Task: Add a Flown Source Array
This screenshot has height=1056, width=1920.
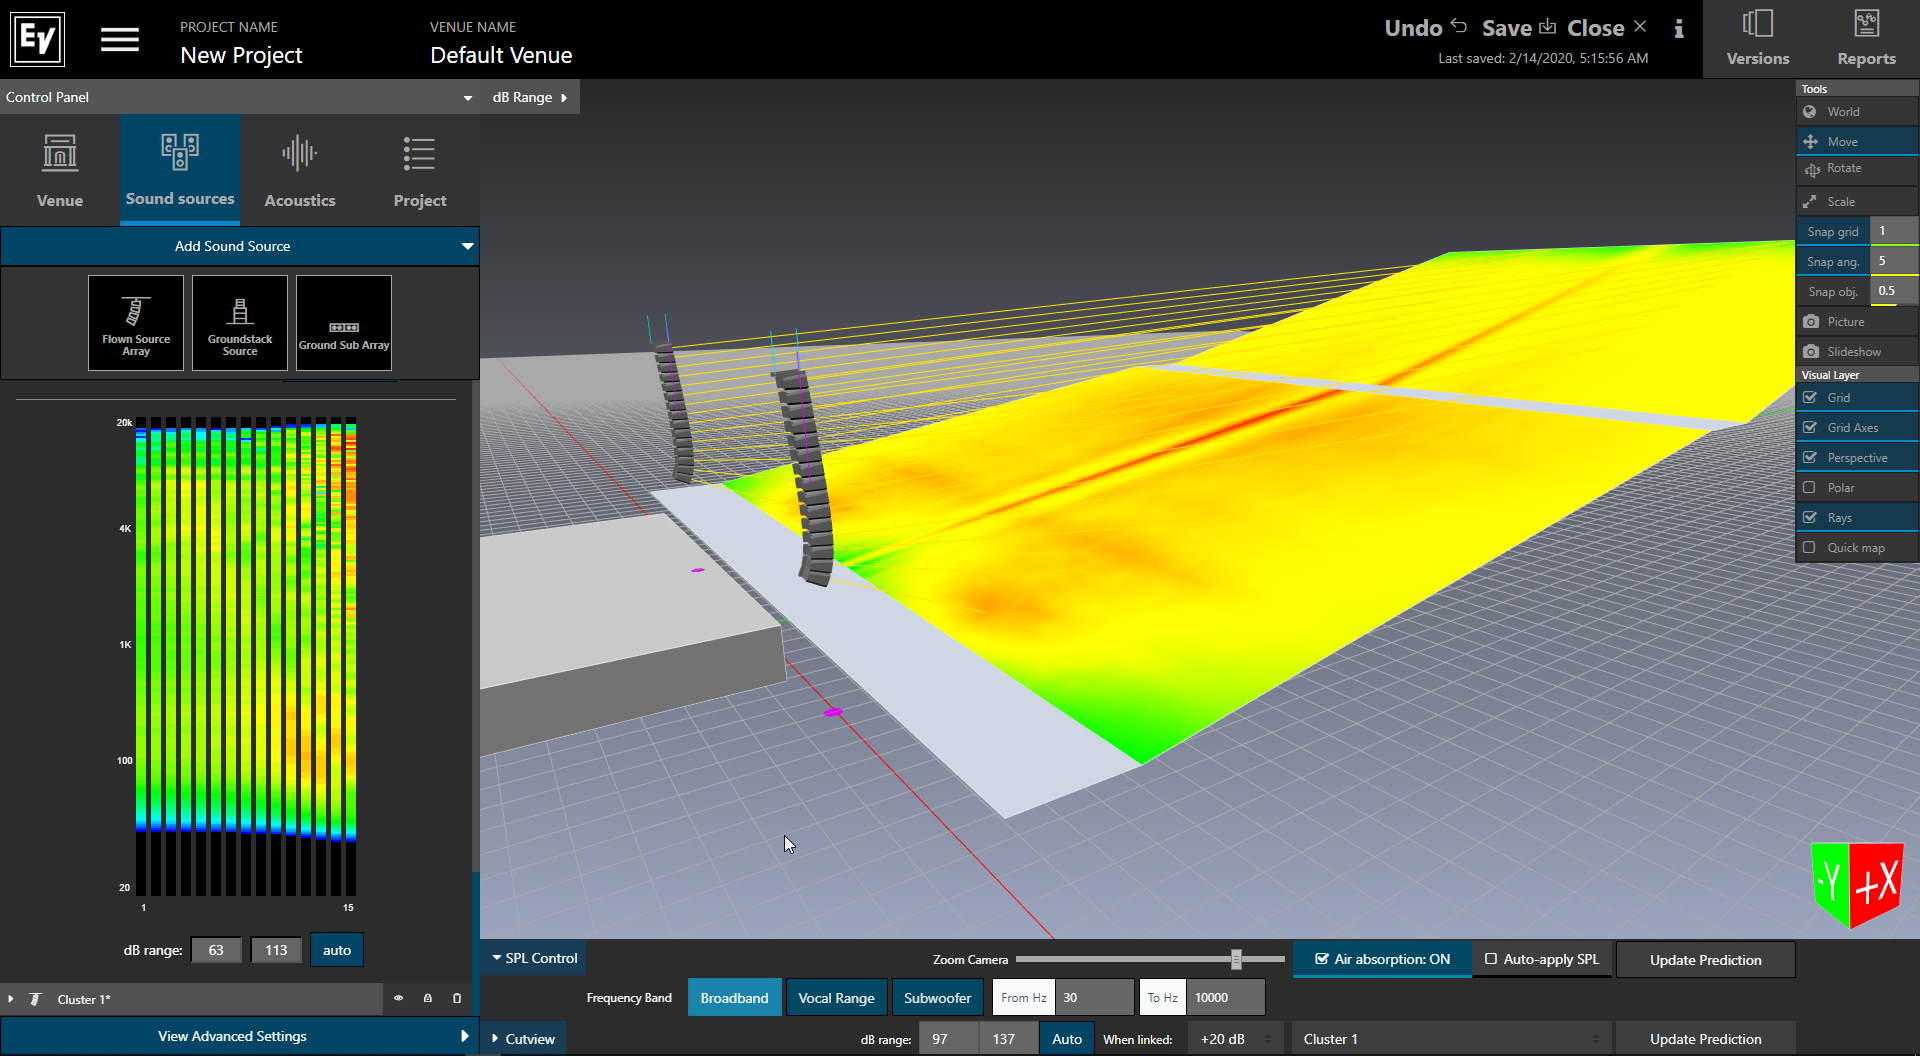Action: coord(136,323)
